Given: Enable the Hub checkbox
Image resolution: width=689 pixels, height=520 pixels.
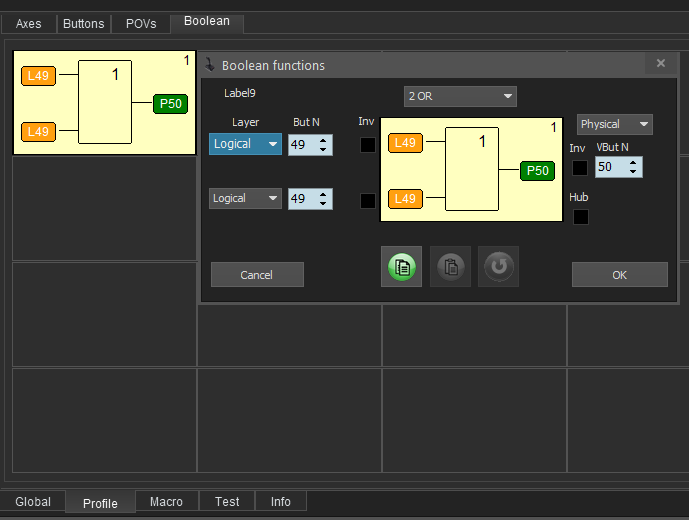Looking at the screenshot, I should (580, 216).
